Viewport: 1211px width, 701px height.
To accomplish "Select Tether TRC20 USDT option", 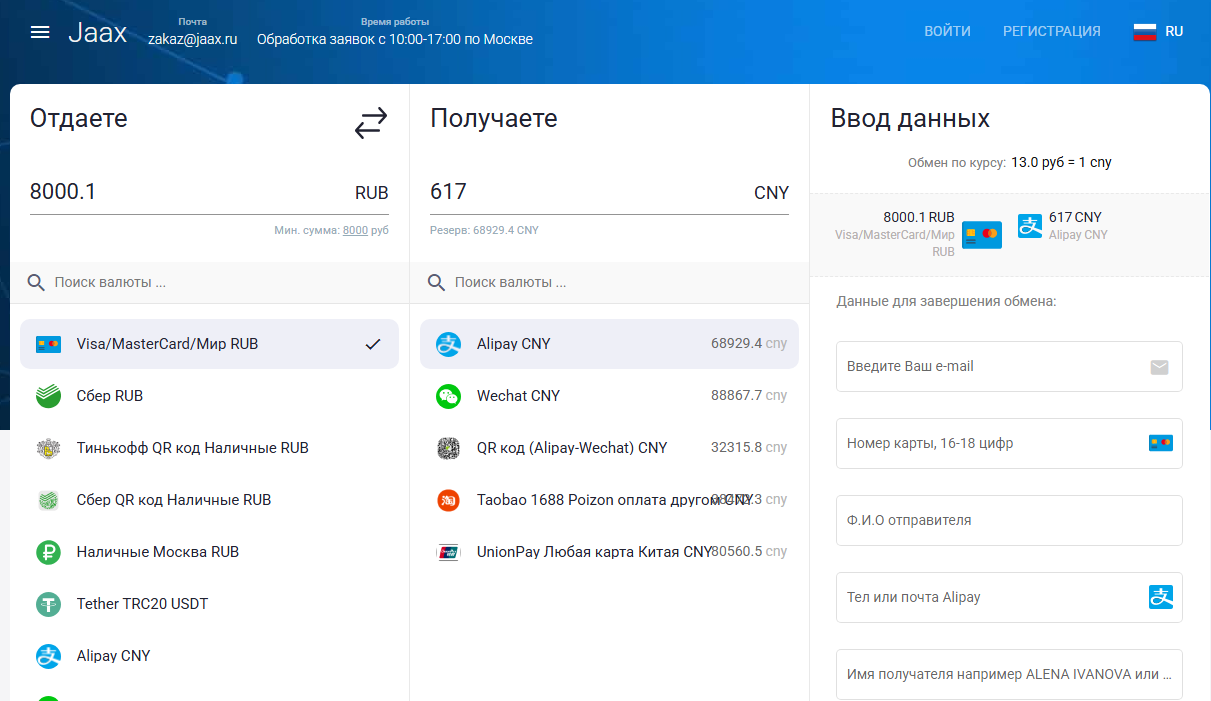I will point(209,604).
